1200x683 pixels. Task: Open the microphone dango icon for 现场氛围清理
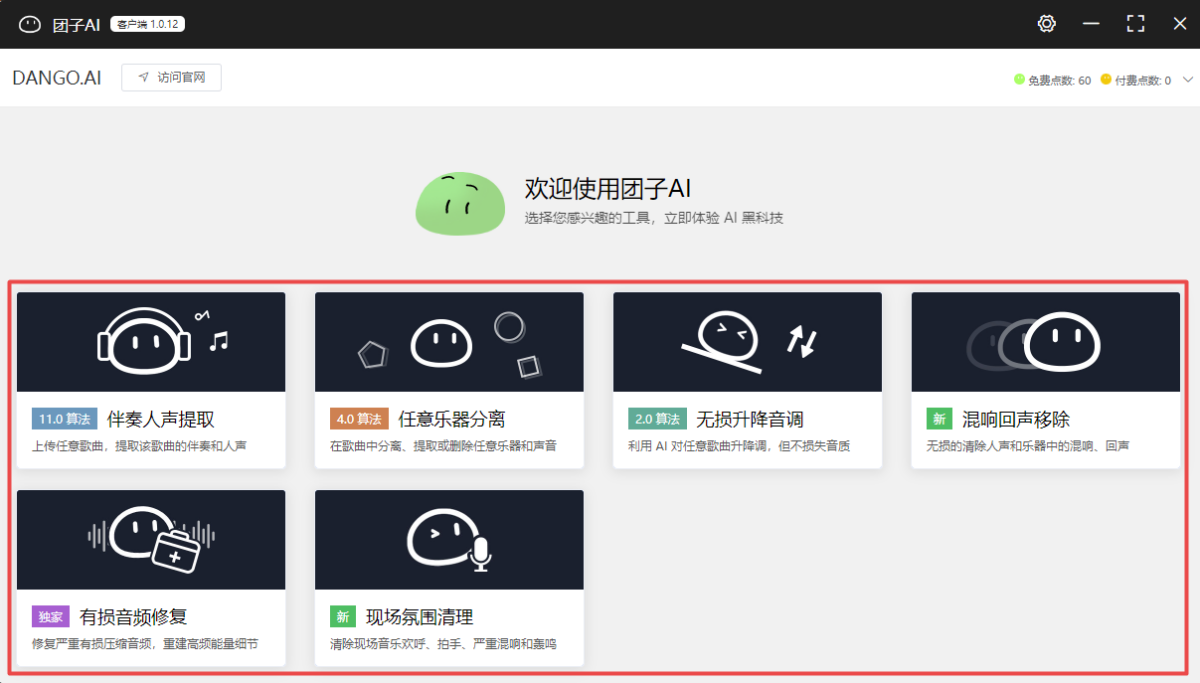click(x=449, y=539)
